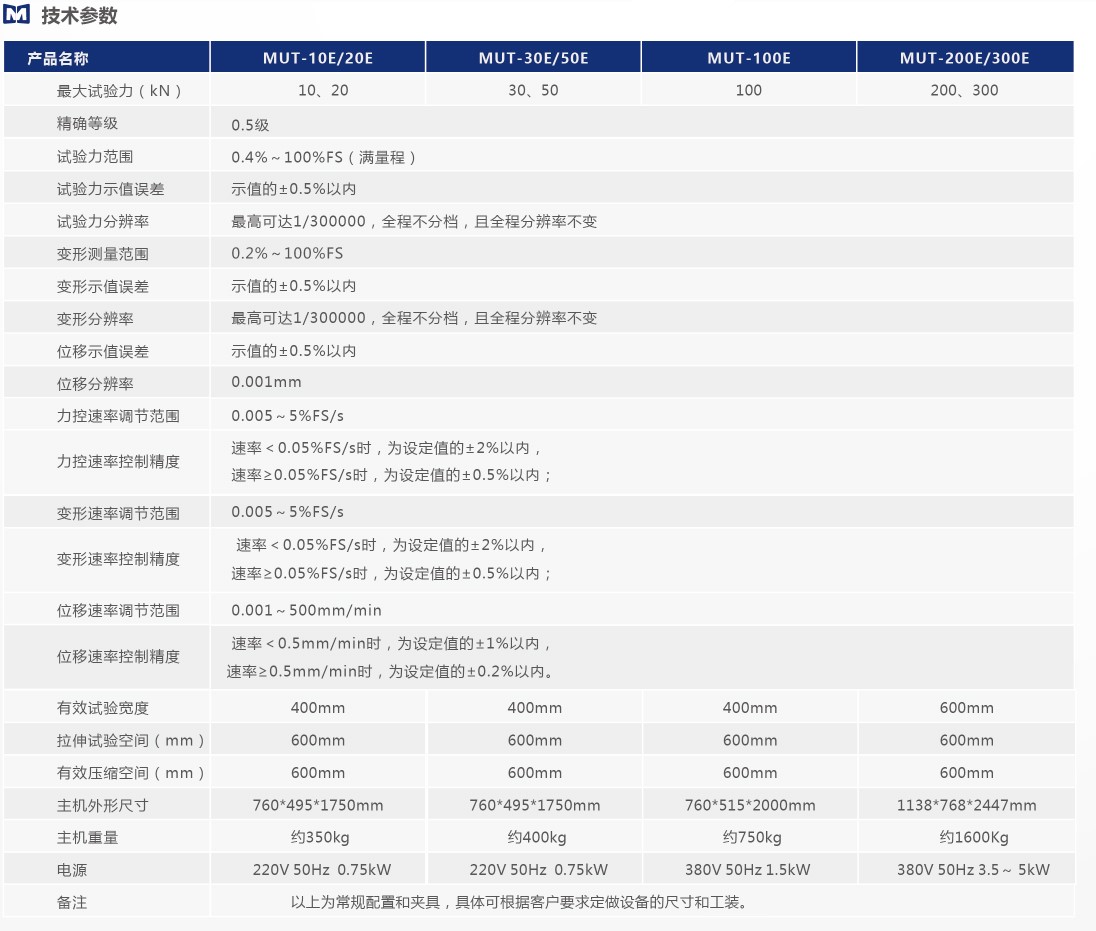Image resolution: width=1096 pixels, height=931 pixels.
Task: Click the 0.5级 accuracy value
Action: coord(250,125)
